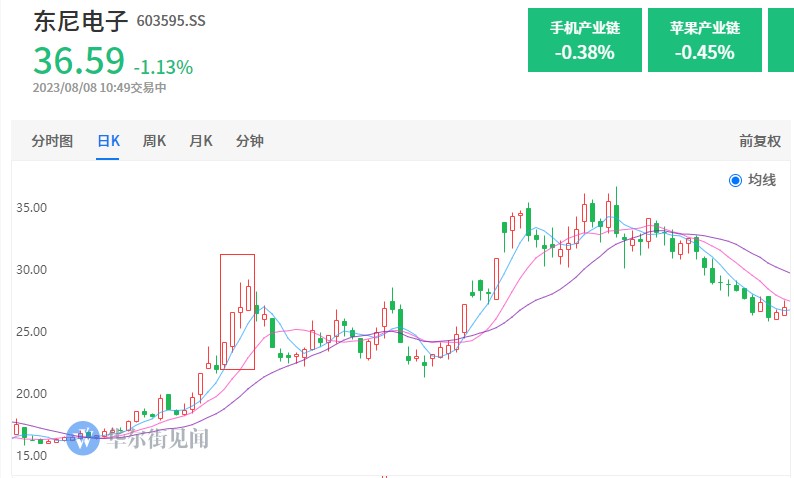This screenshot has width=794, height=478.
Task: Select the 分钟 minute chart tab
Action: (x=250, y=141)
